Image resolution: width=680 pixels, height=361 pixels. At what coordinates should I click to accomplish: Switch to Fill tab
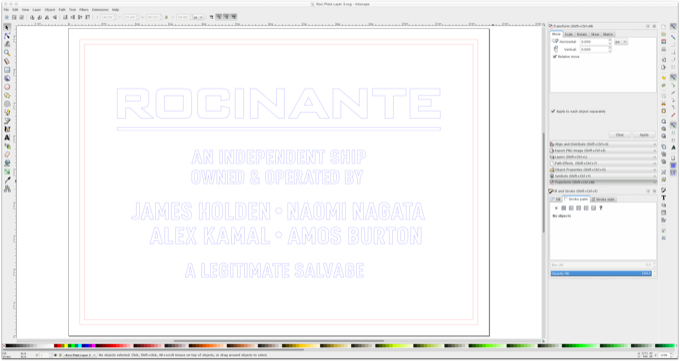(x=556, y=200)
